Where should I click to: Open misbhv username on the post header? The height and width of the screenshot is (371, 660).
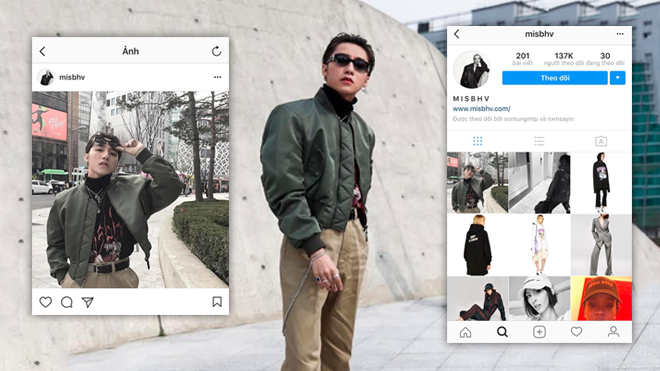tap(72, 77)
